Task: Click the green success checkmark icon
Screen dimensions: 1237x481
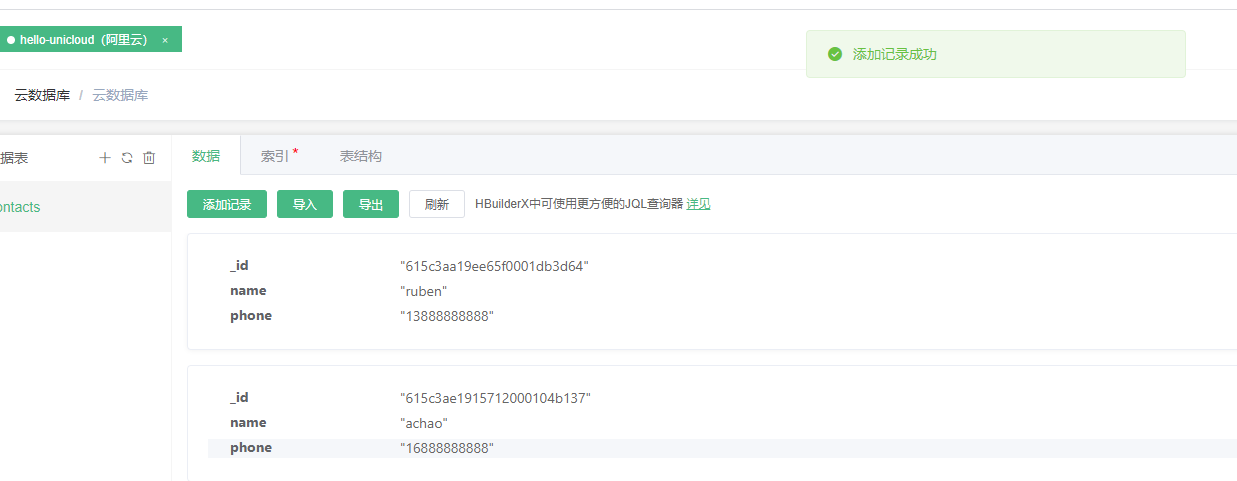Action: click(835, 54)
